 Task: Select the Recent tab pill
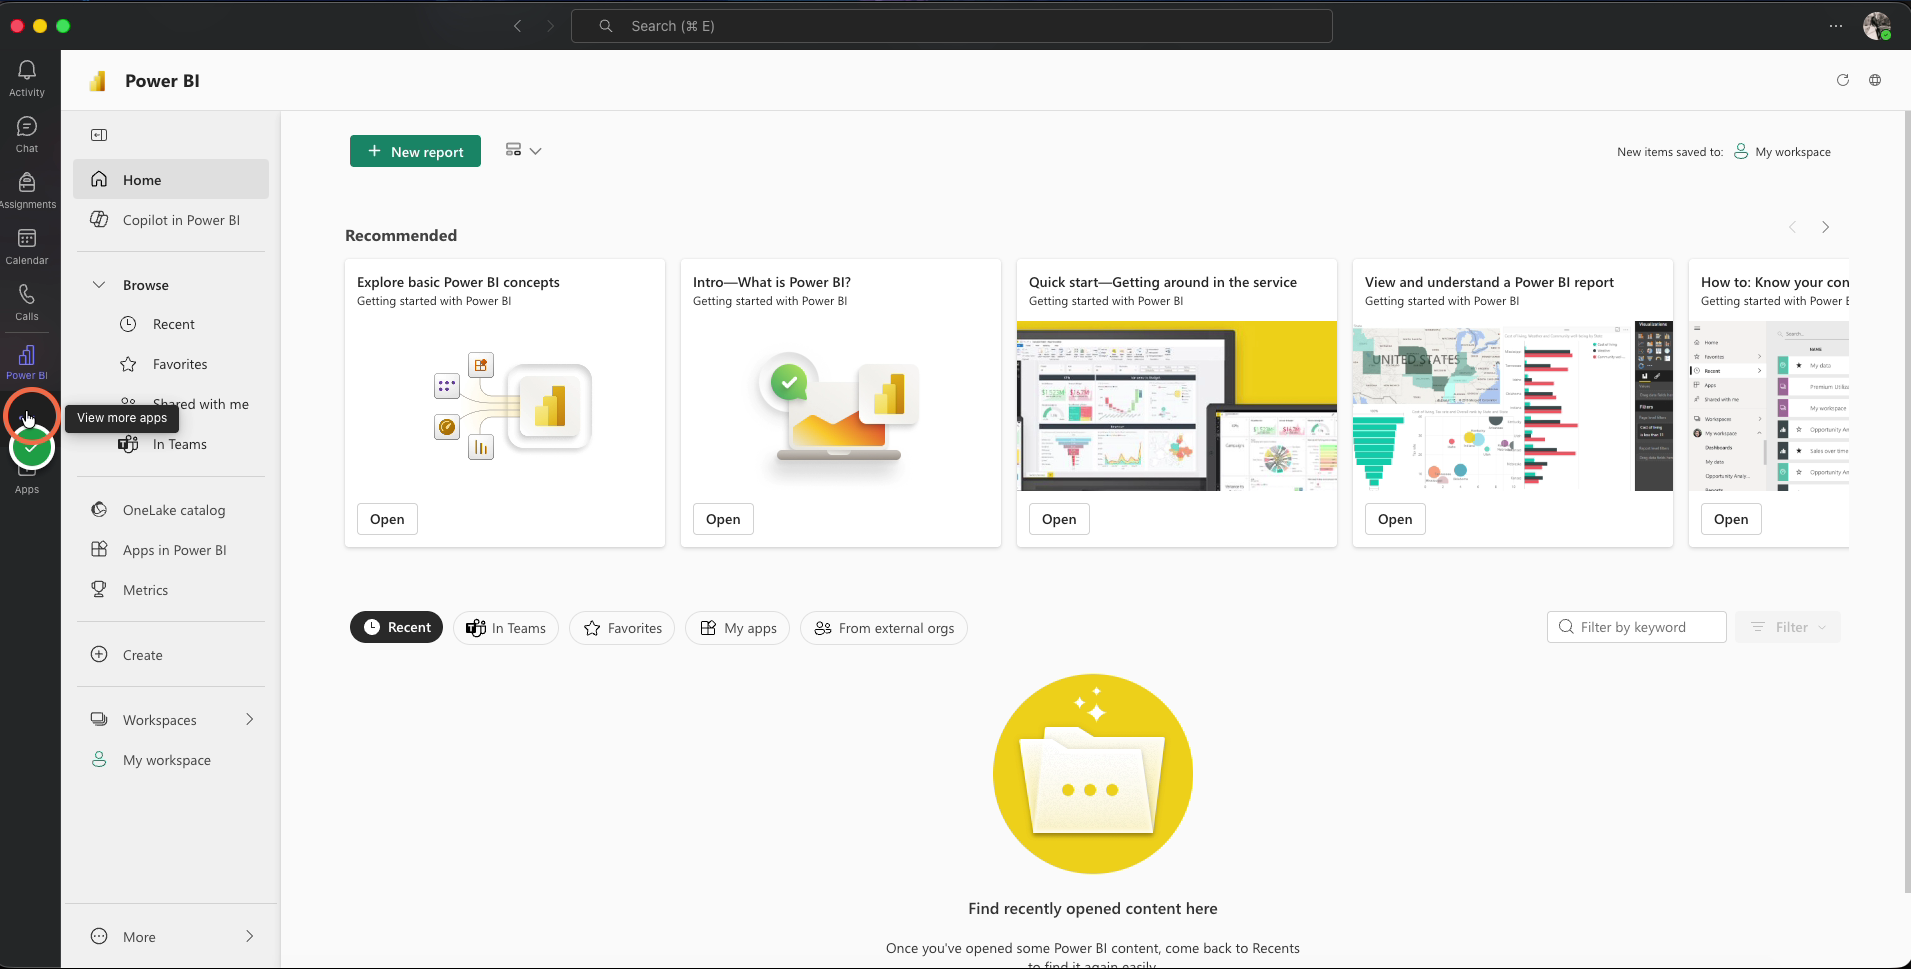pos(396,627)
